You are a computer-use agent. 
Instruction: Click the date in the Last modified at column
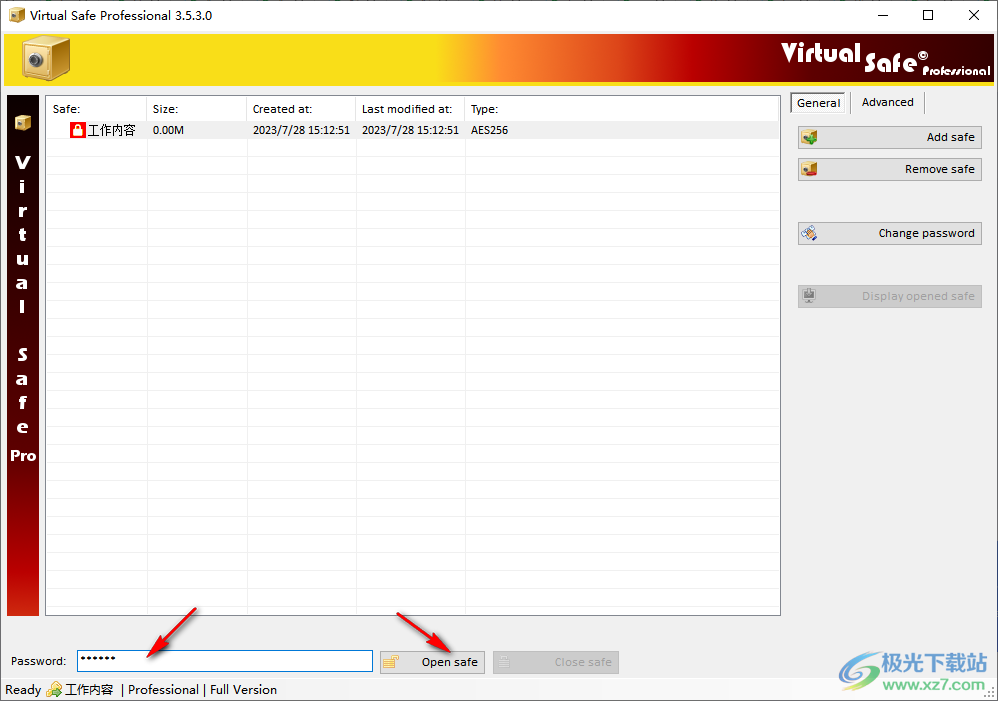pyautogui.click(x=411, y=131)
